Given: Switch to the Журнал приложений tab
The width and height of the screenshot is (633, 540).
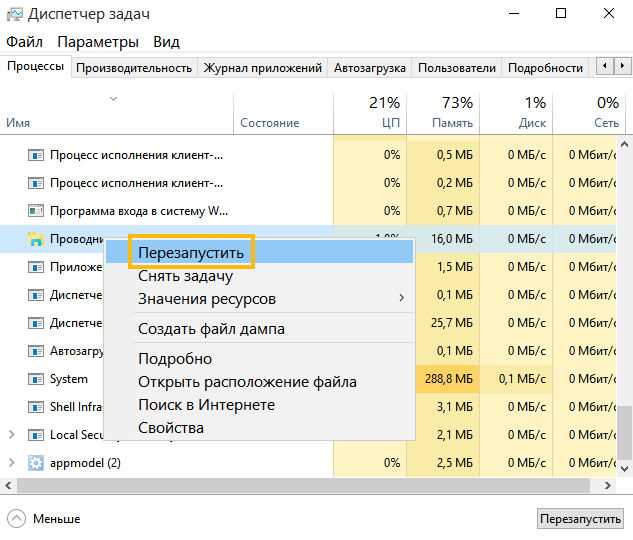Looking at the screenshot, I should point(262,67).
